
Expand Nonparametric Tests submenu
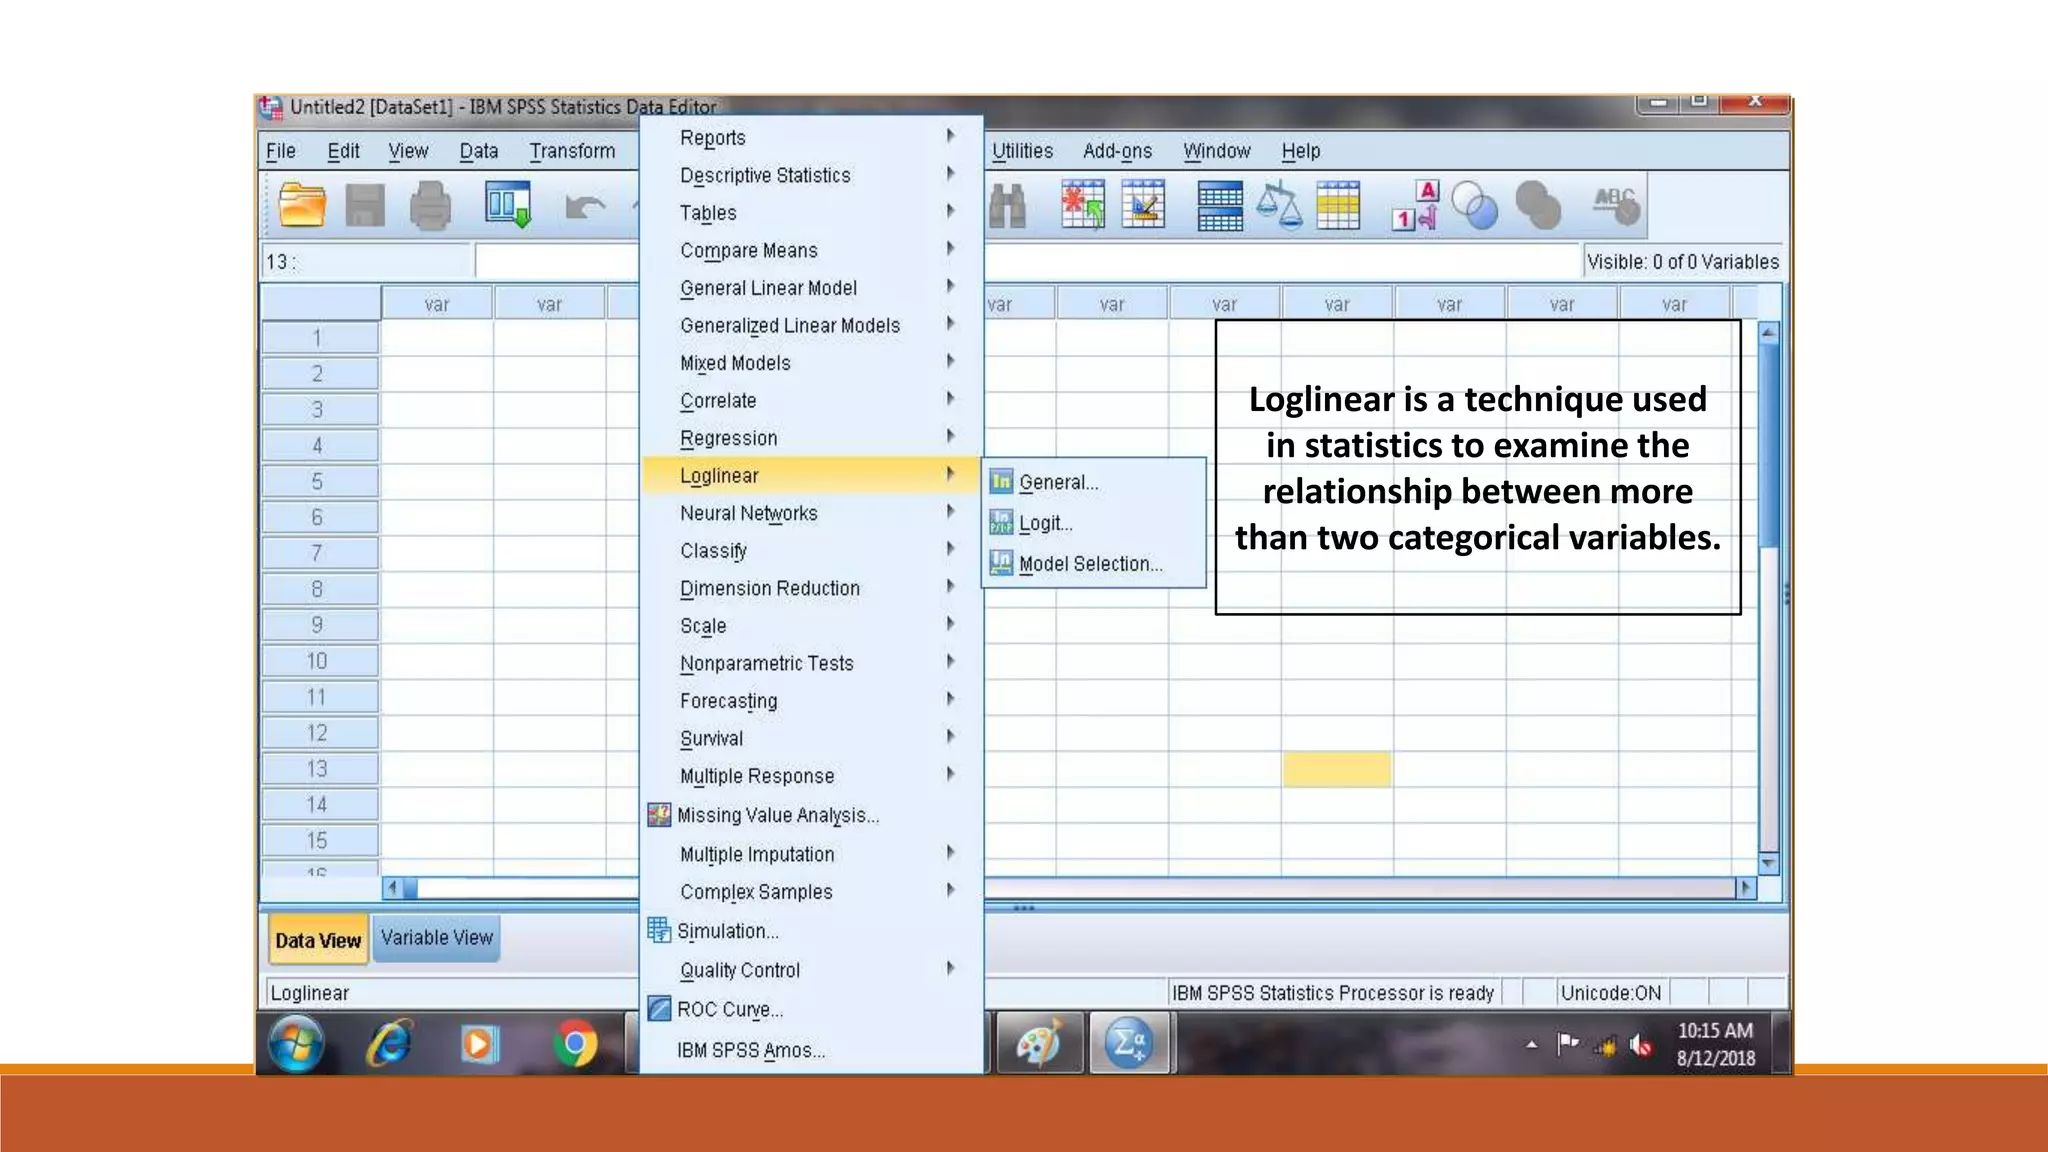pyautogui.click(x=811, y=663)
